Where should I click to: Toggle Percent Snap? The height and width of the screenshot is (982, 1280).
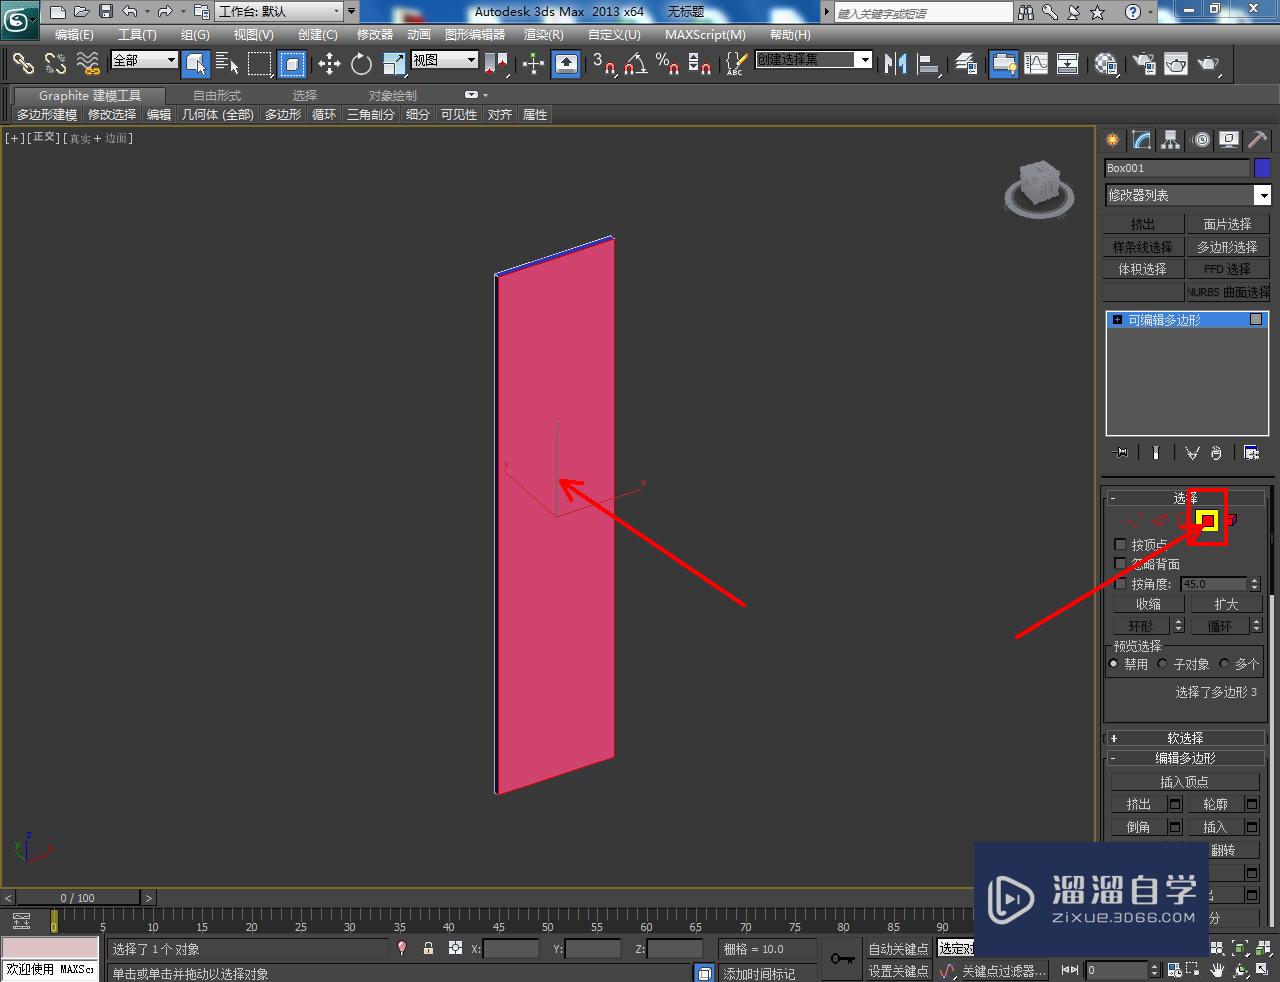pos(667,64)
